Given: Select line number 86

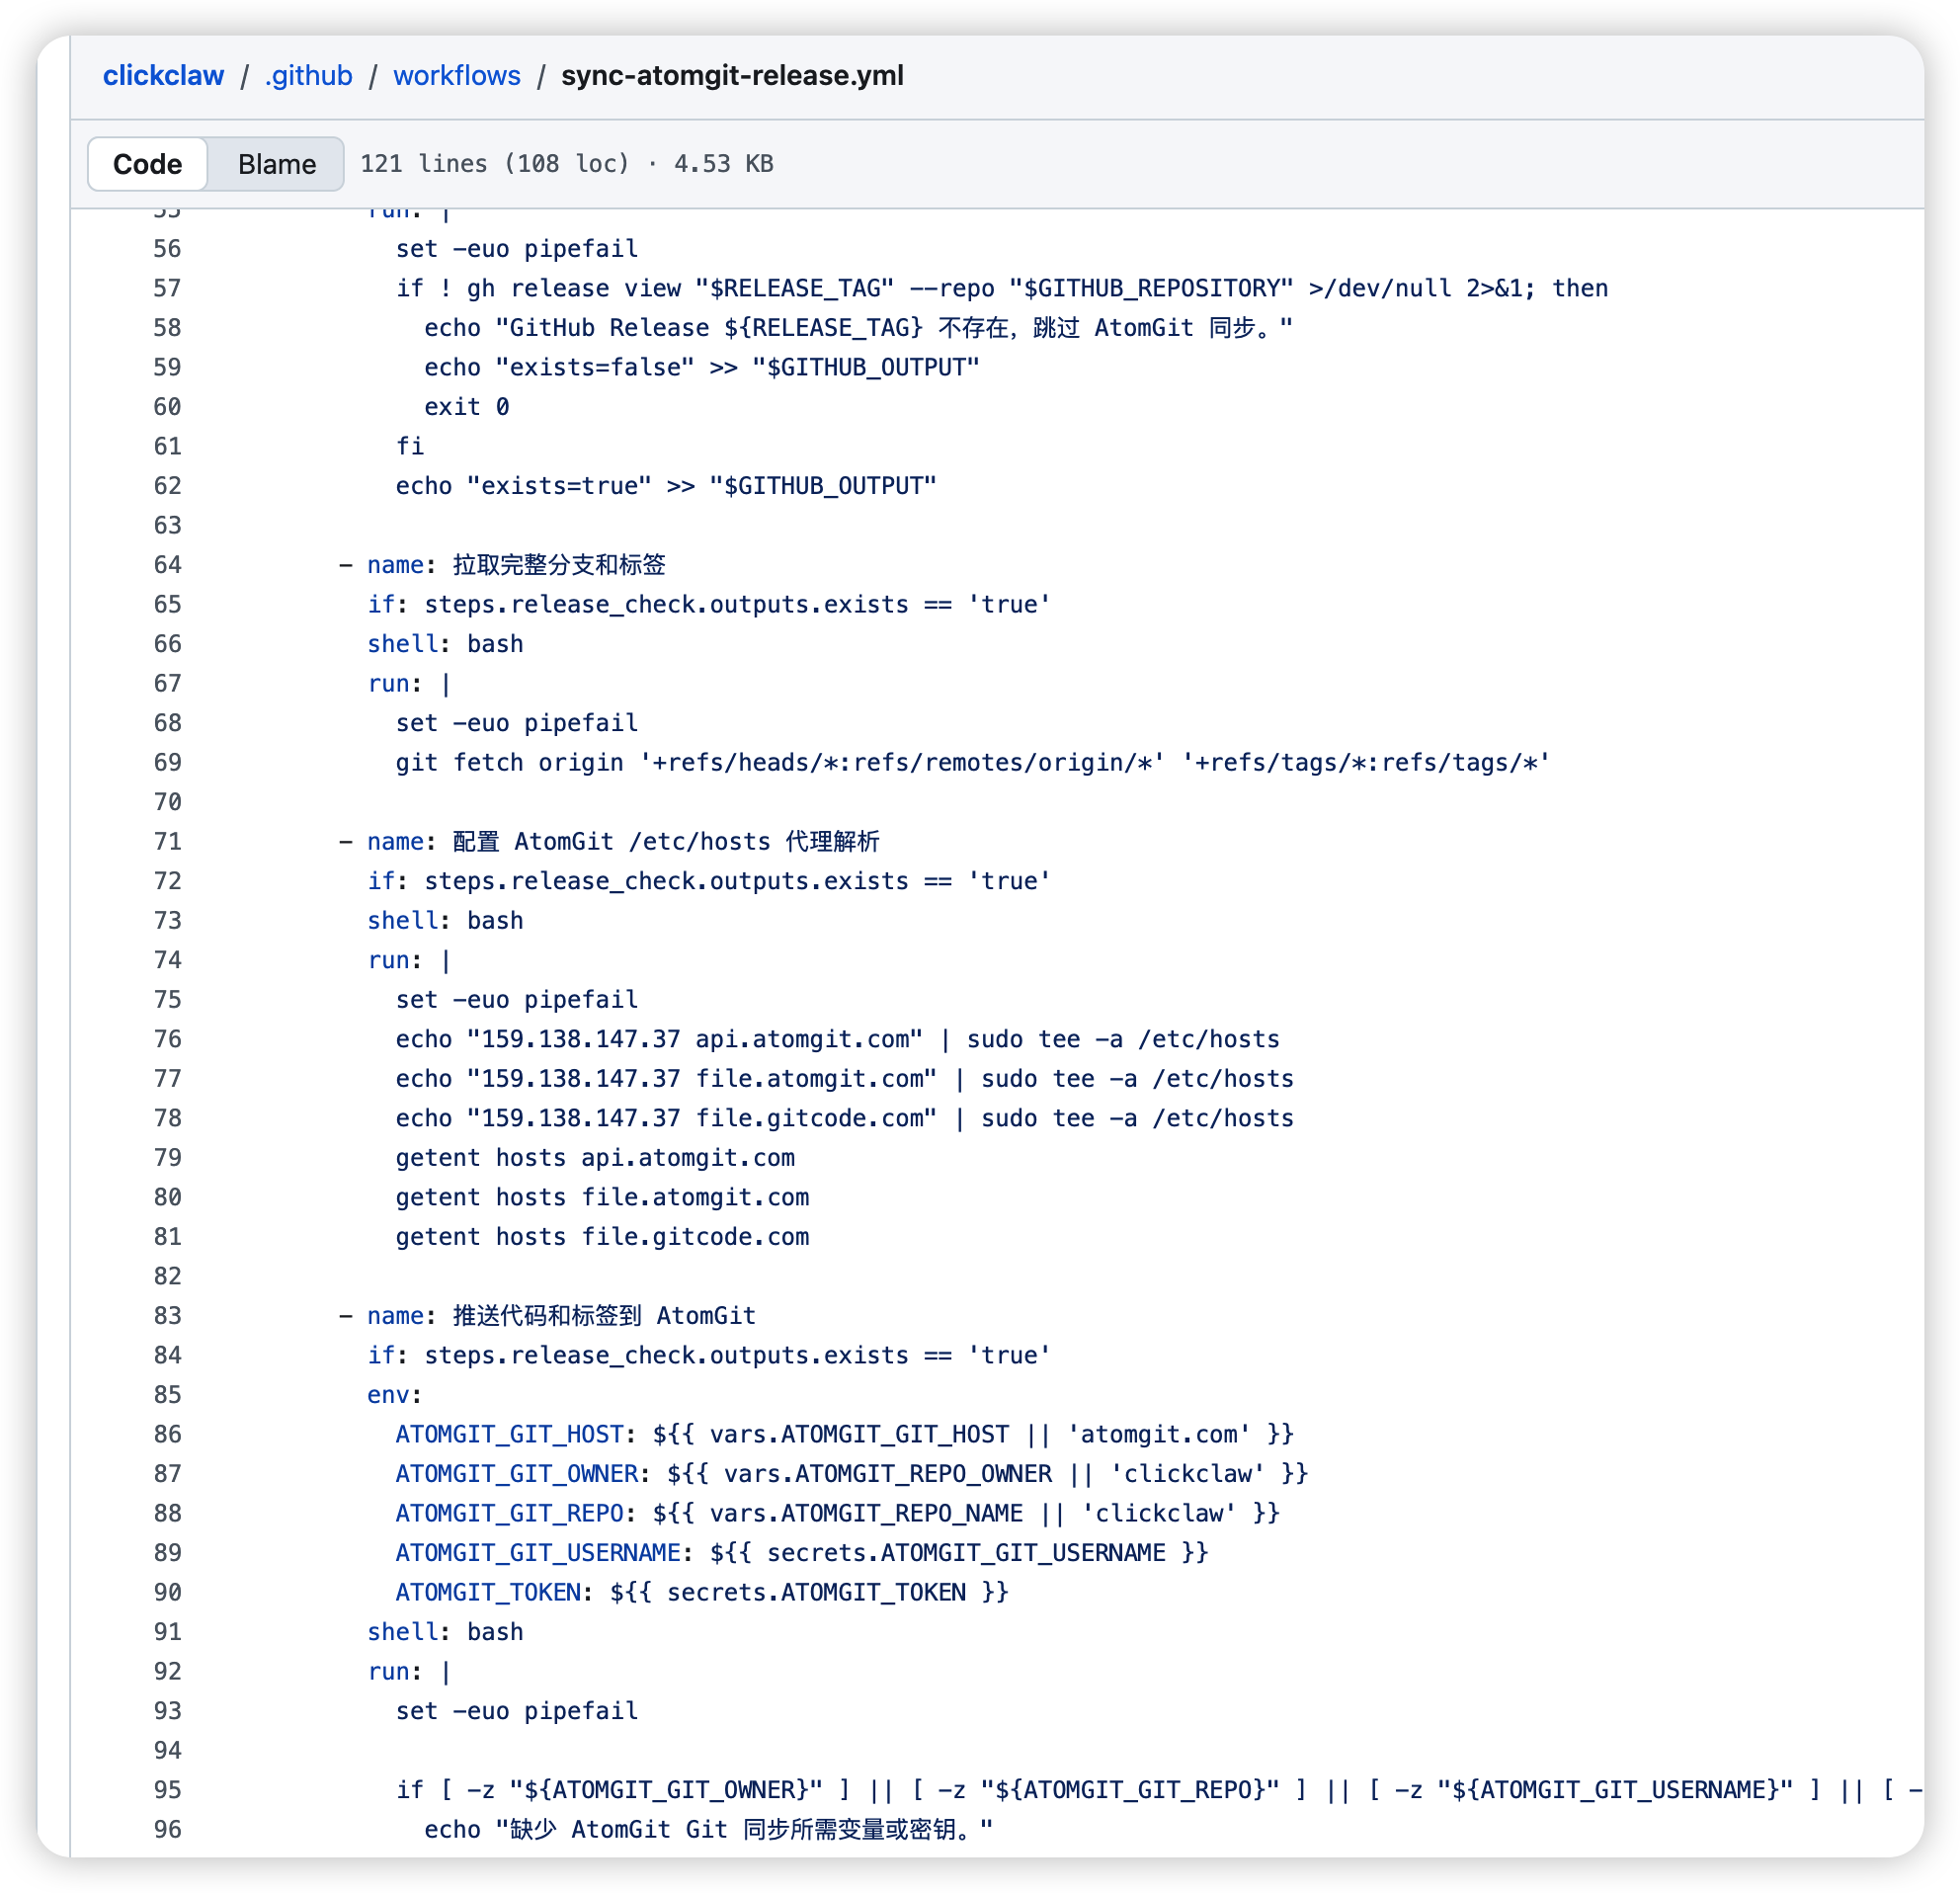Looking at the screenshot, I should pos(167,1435).
